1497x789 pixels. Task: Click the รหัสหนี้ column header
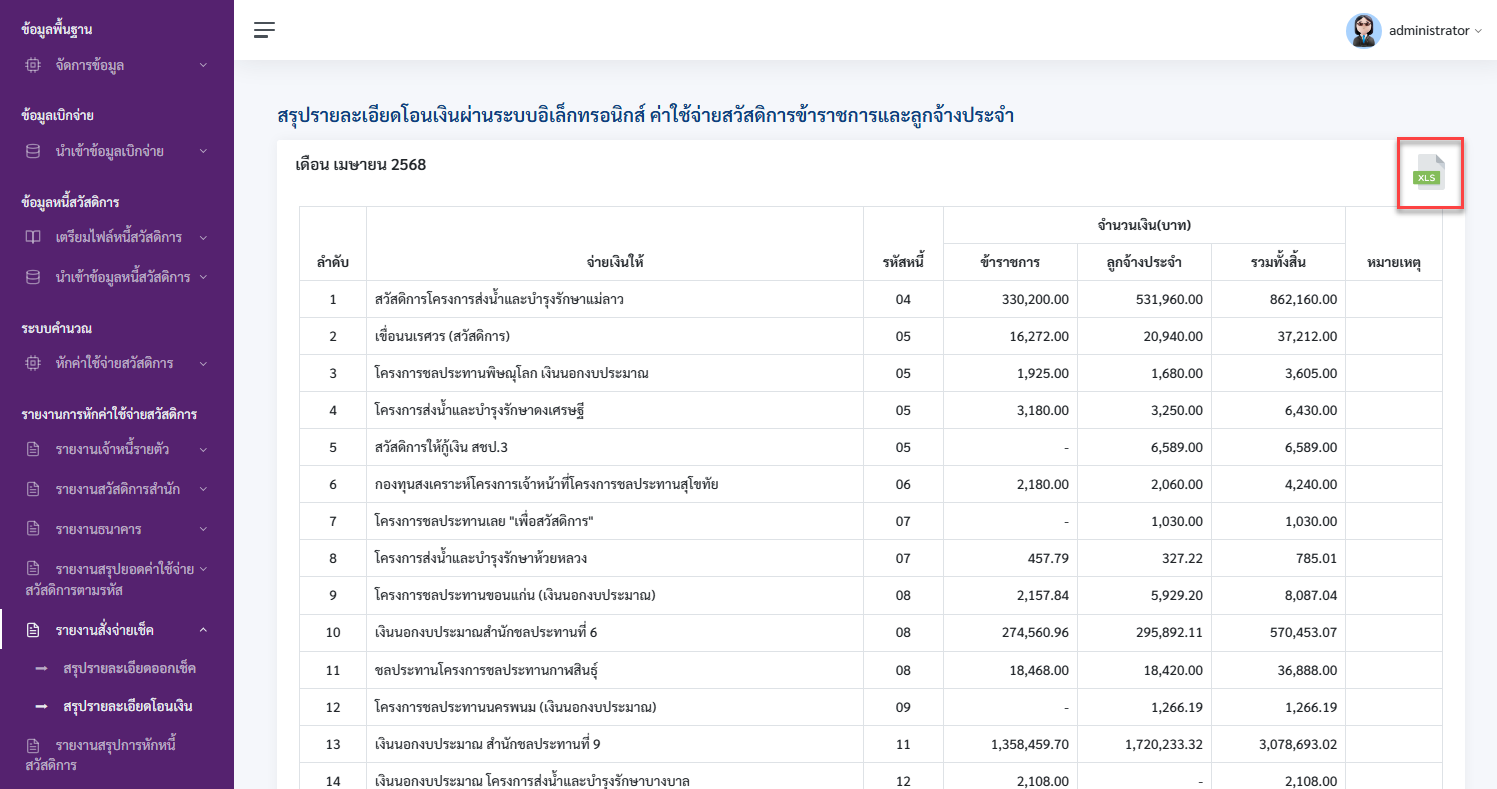pos(903,263)
